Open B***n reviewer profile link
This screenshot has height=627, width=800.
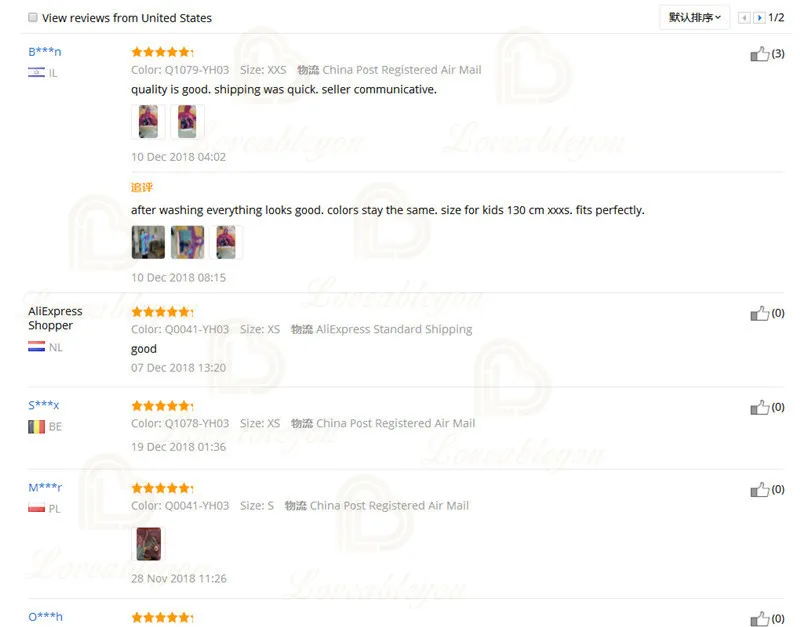pos(44,52)
